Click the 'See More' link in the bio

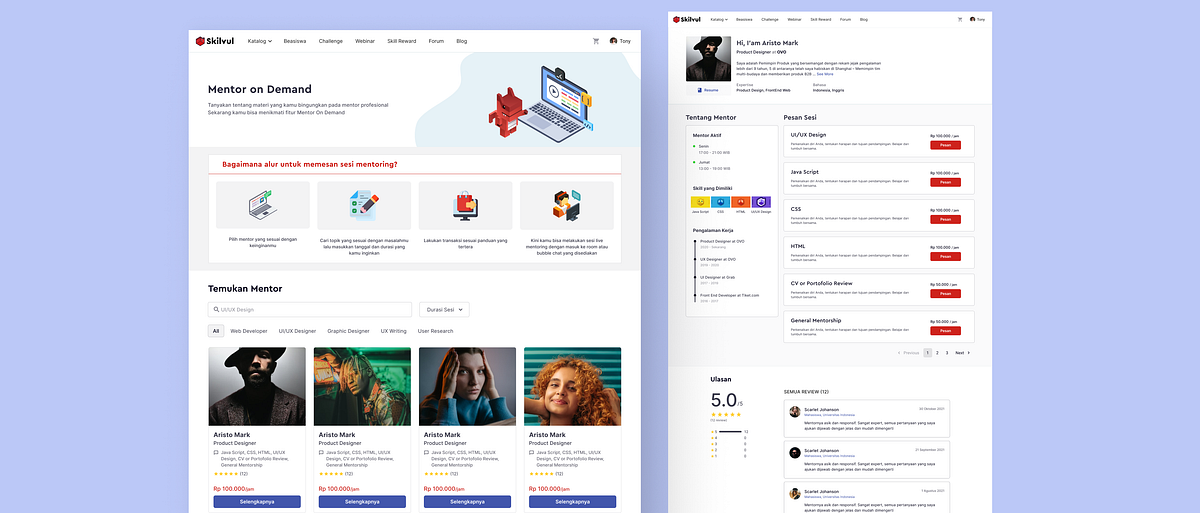pos(825,74)
